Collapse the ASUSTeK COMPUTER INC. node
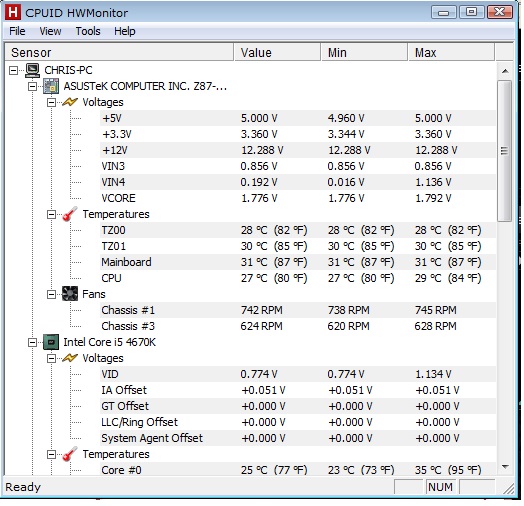This screenshot has height=506, width=524. point(32,87)
